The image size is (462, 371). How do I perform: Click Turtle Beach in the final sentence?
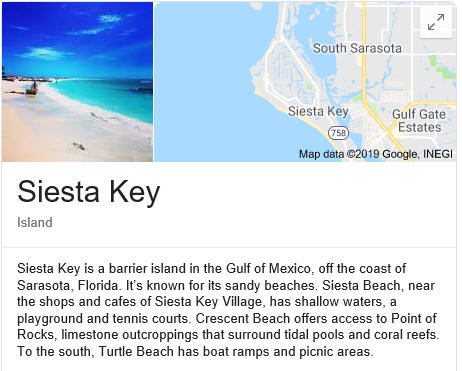tap(137, 351)
